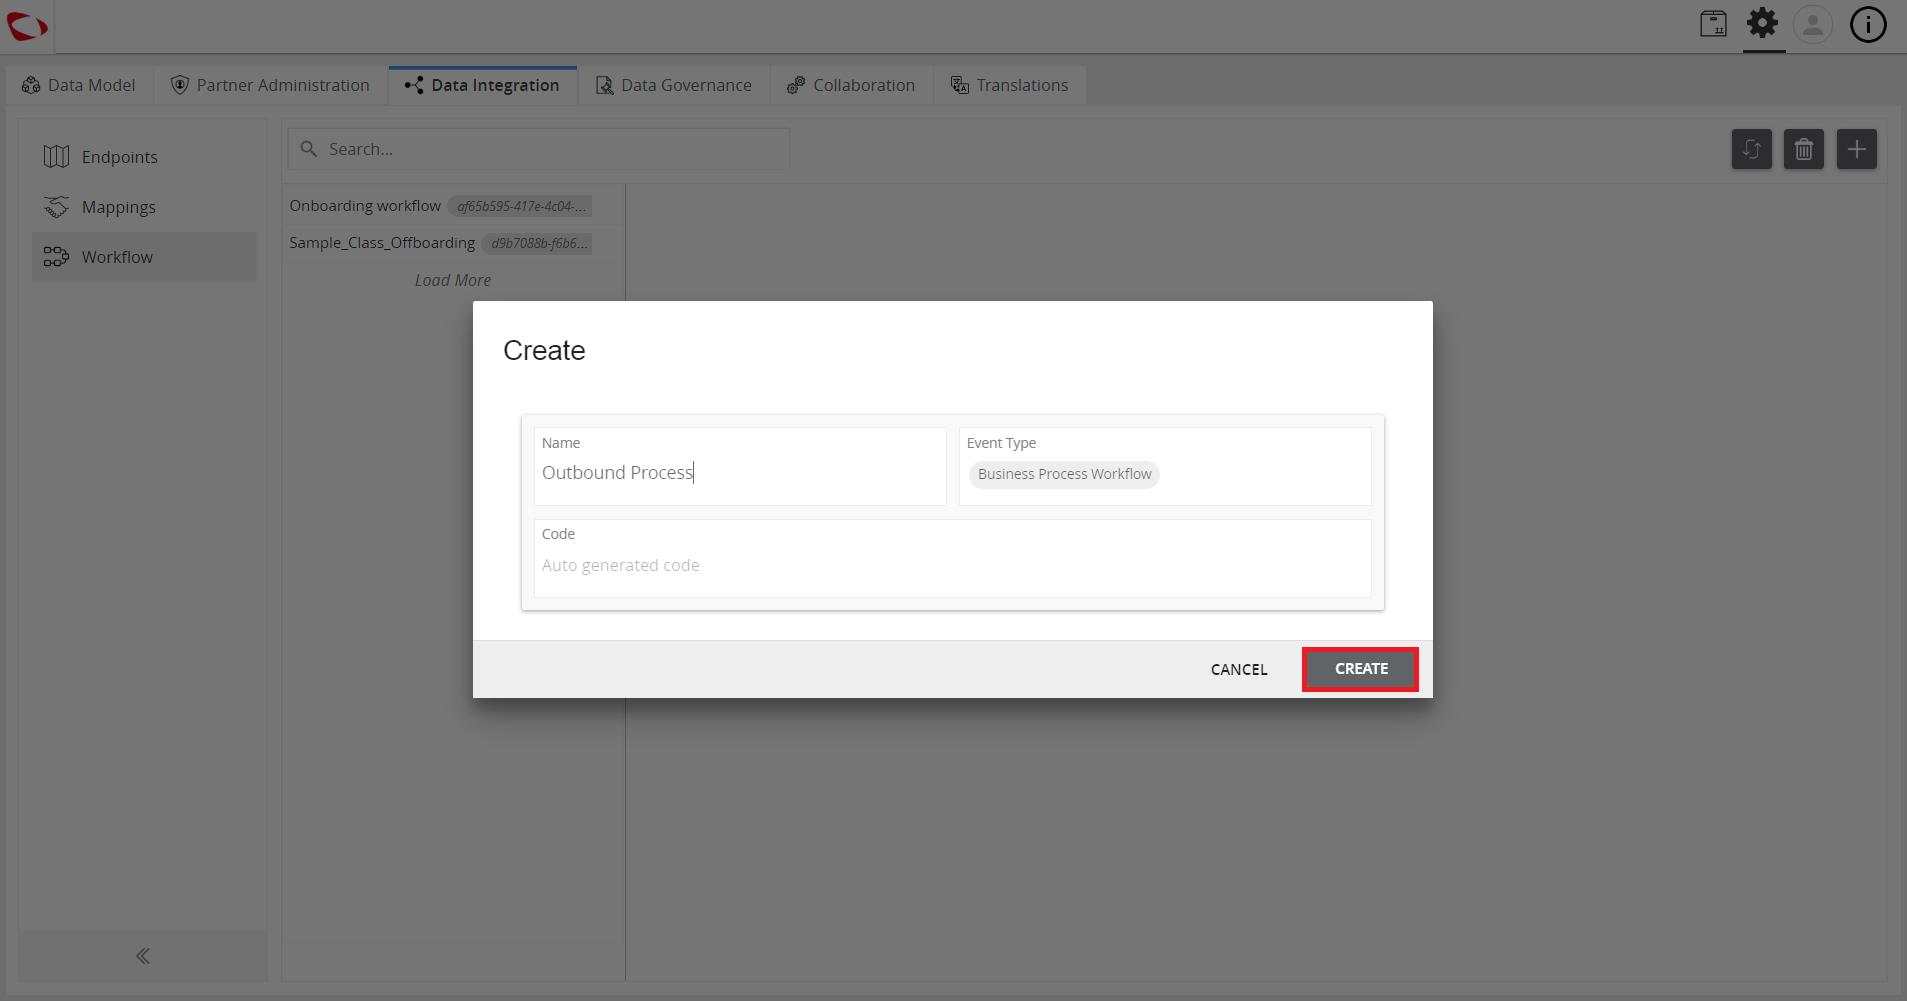Click the search magnifier icon
Screen dimensions: 1907x1001
pyautogui.click(x=309, y=149)
